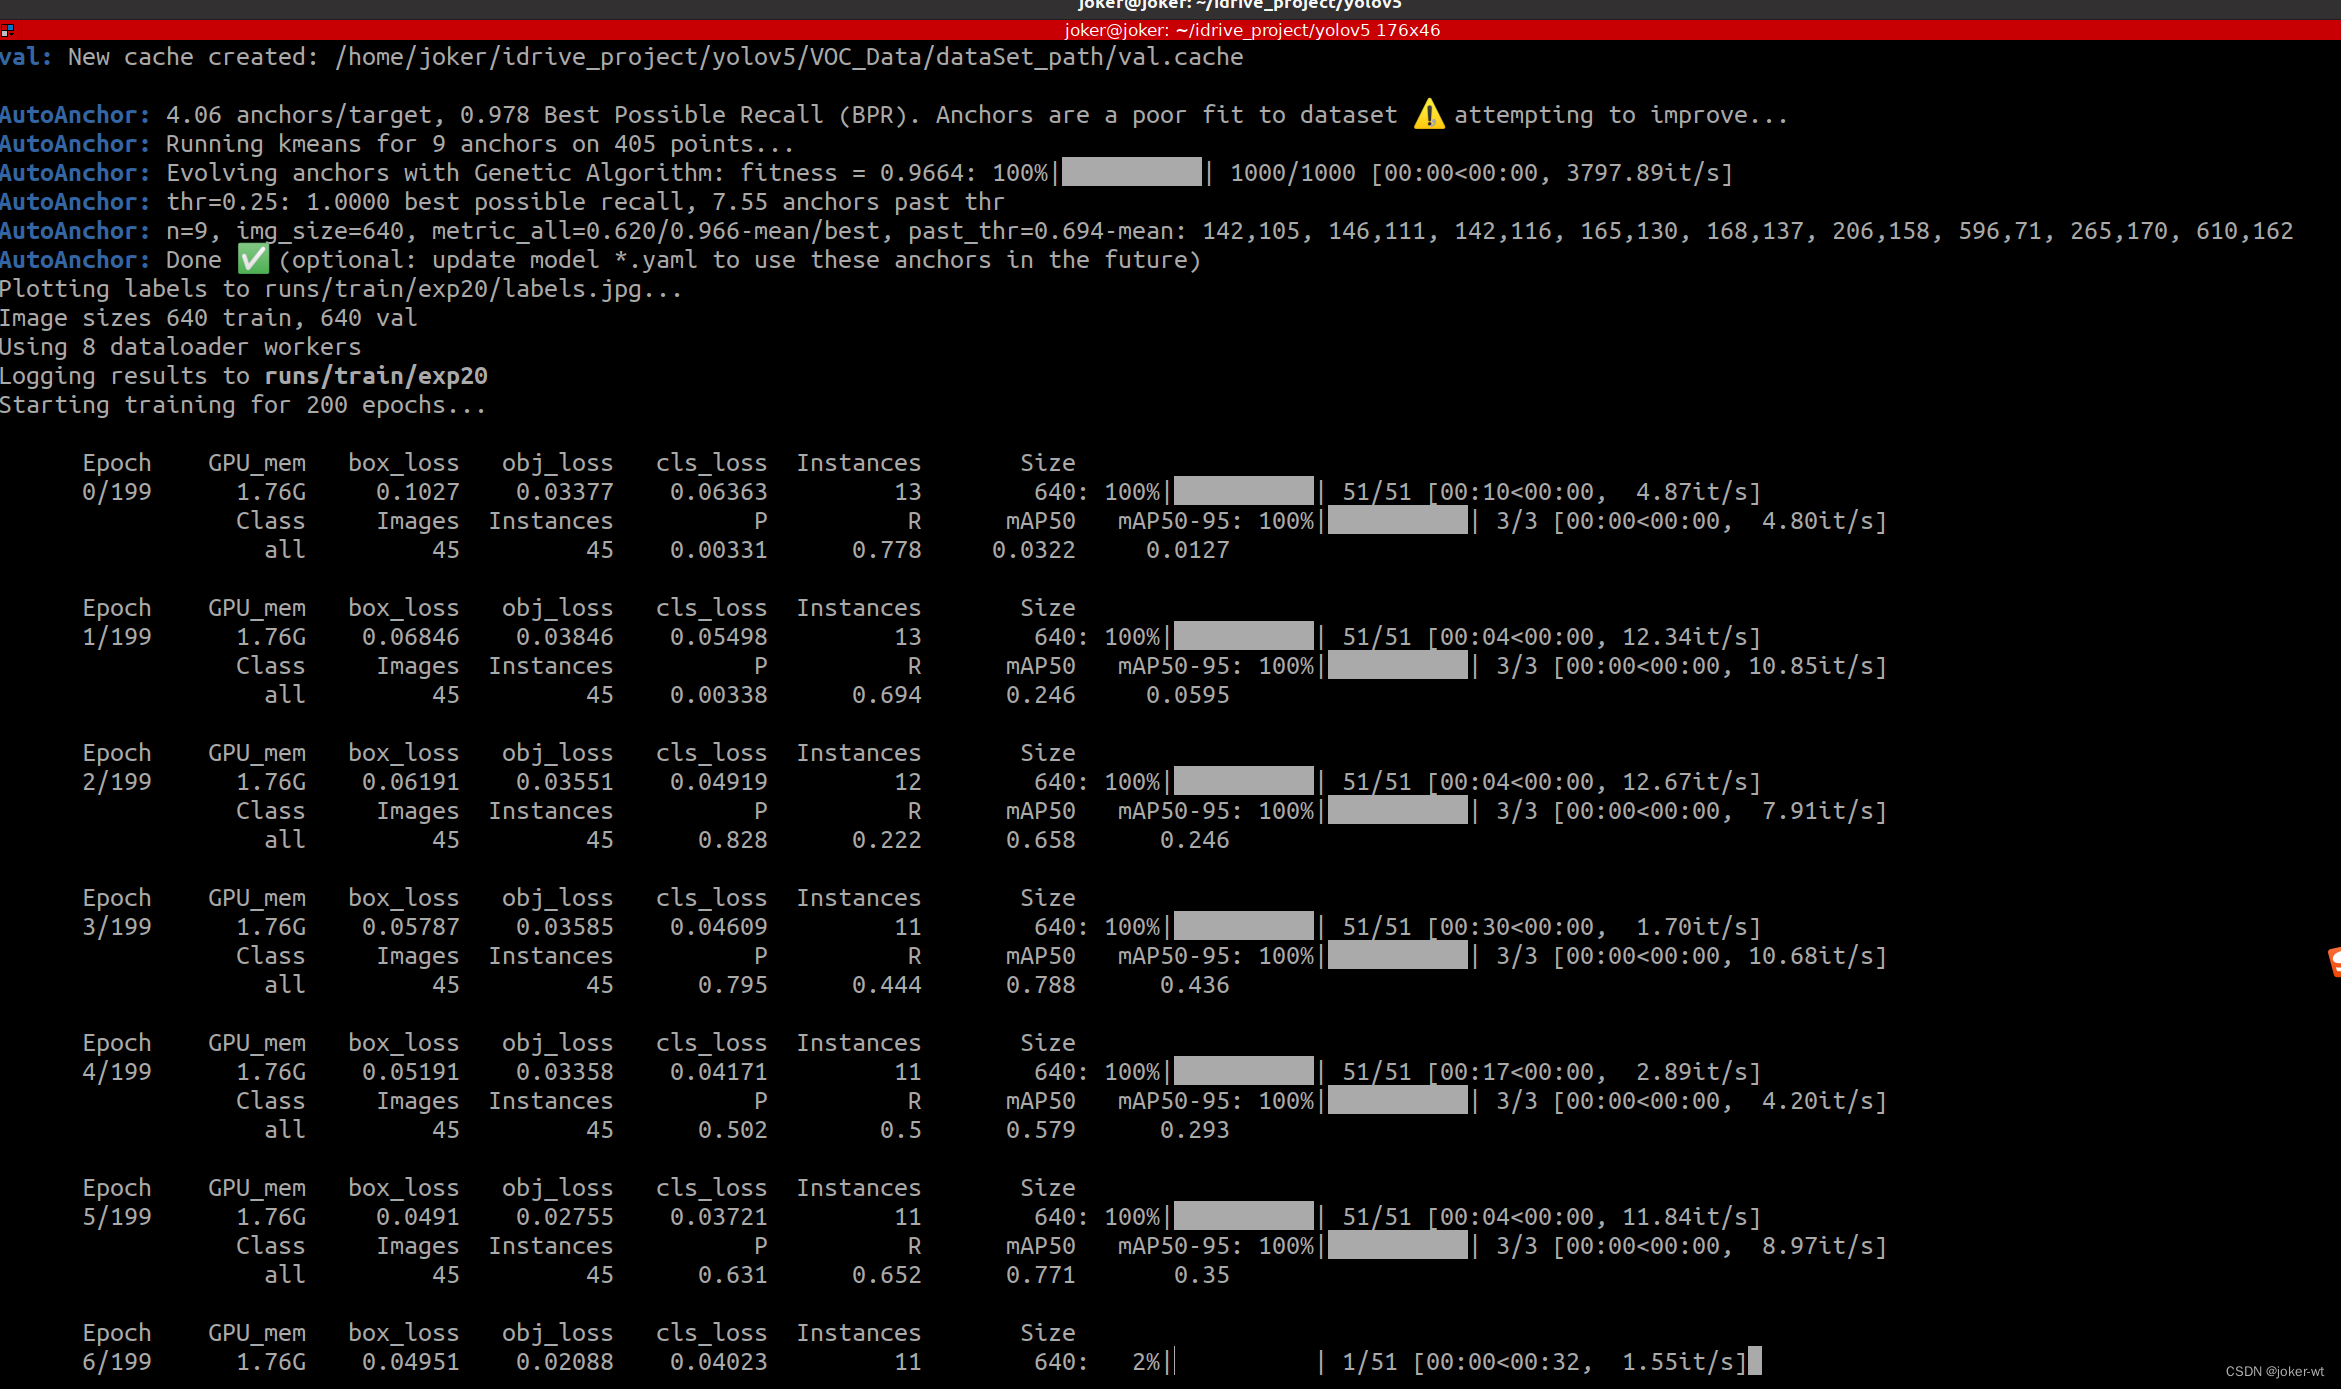Click 'Using 8 dataloader workers' line
Screen dimensions: 2341x1389
pyautogui.click(x=180, y=347)
